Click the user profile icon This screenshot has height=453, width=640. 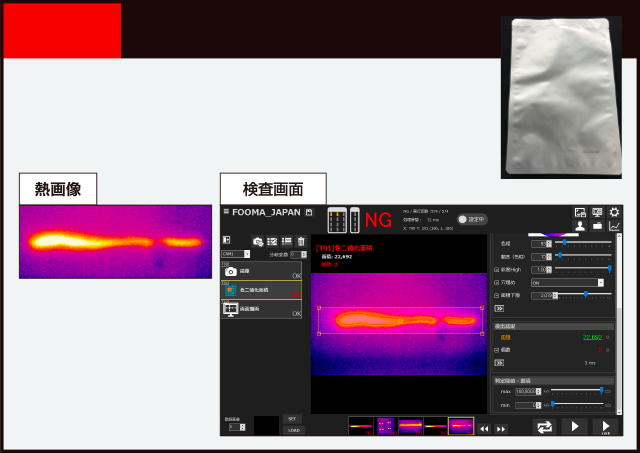pyautogui.click(x=580, y=226)
